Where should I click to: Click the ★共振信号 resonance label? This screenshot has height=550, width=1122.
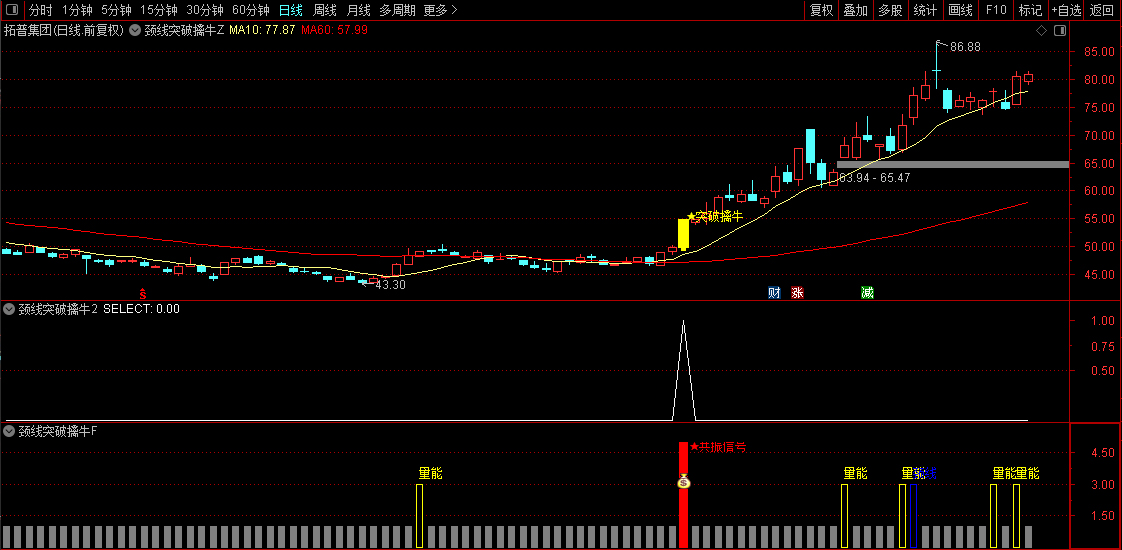pos(718,448)
